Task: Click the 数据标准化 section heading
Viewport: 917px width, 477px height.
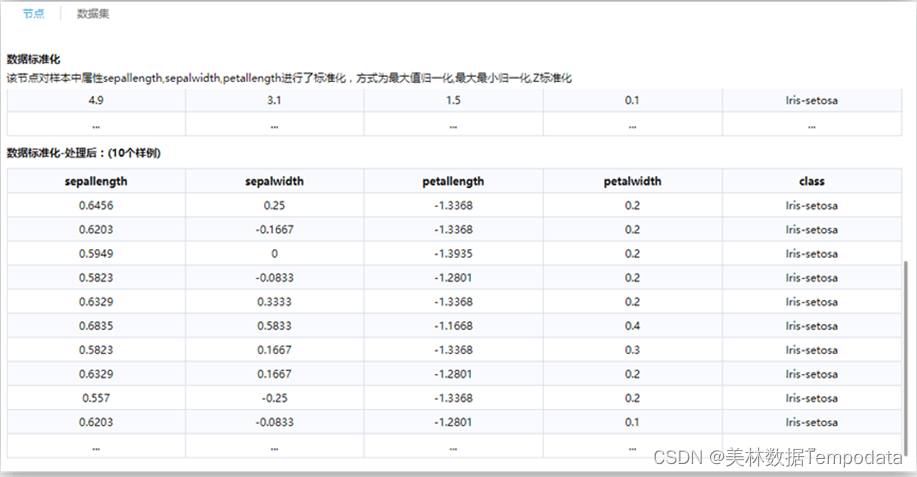Action: click(33, 59)
